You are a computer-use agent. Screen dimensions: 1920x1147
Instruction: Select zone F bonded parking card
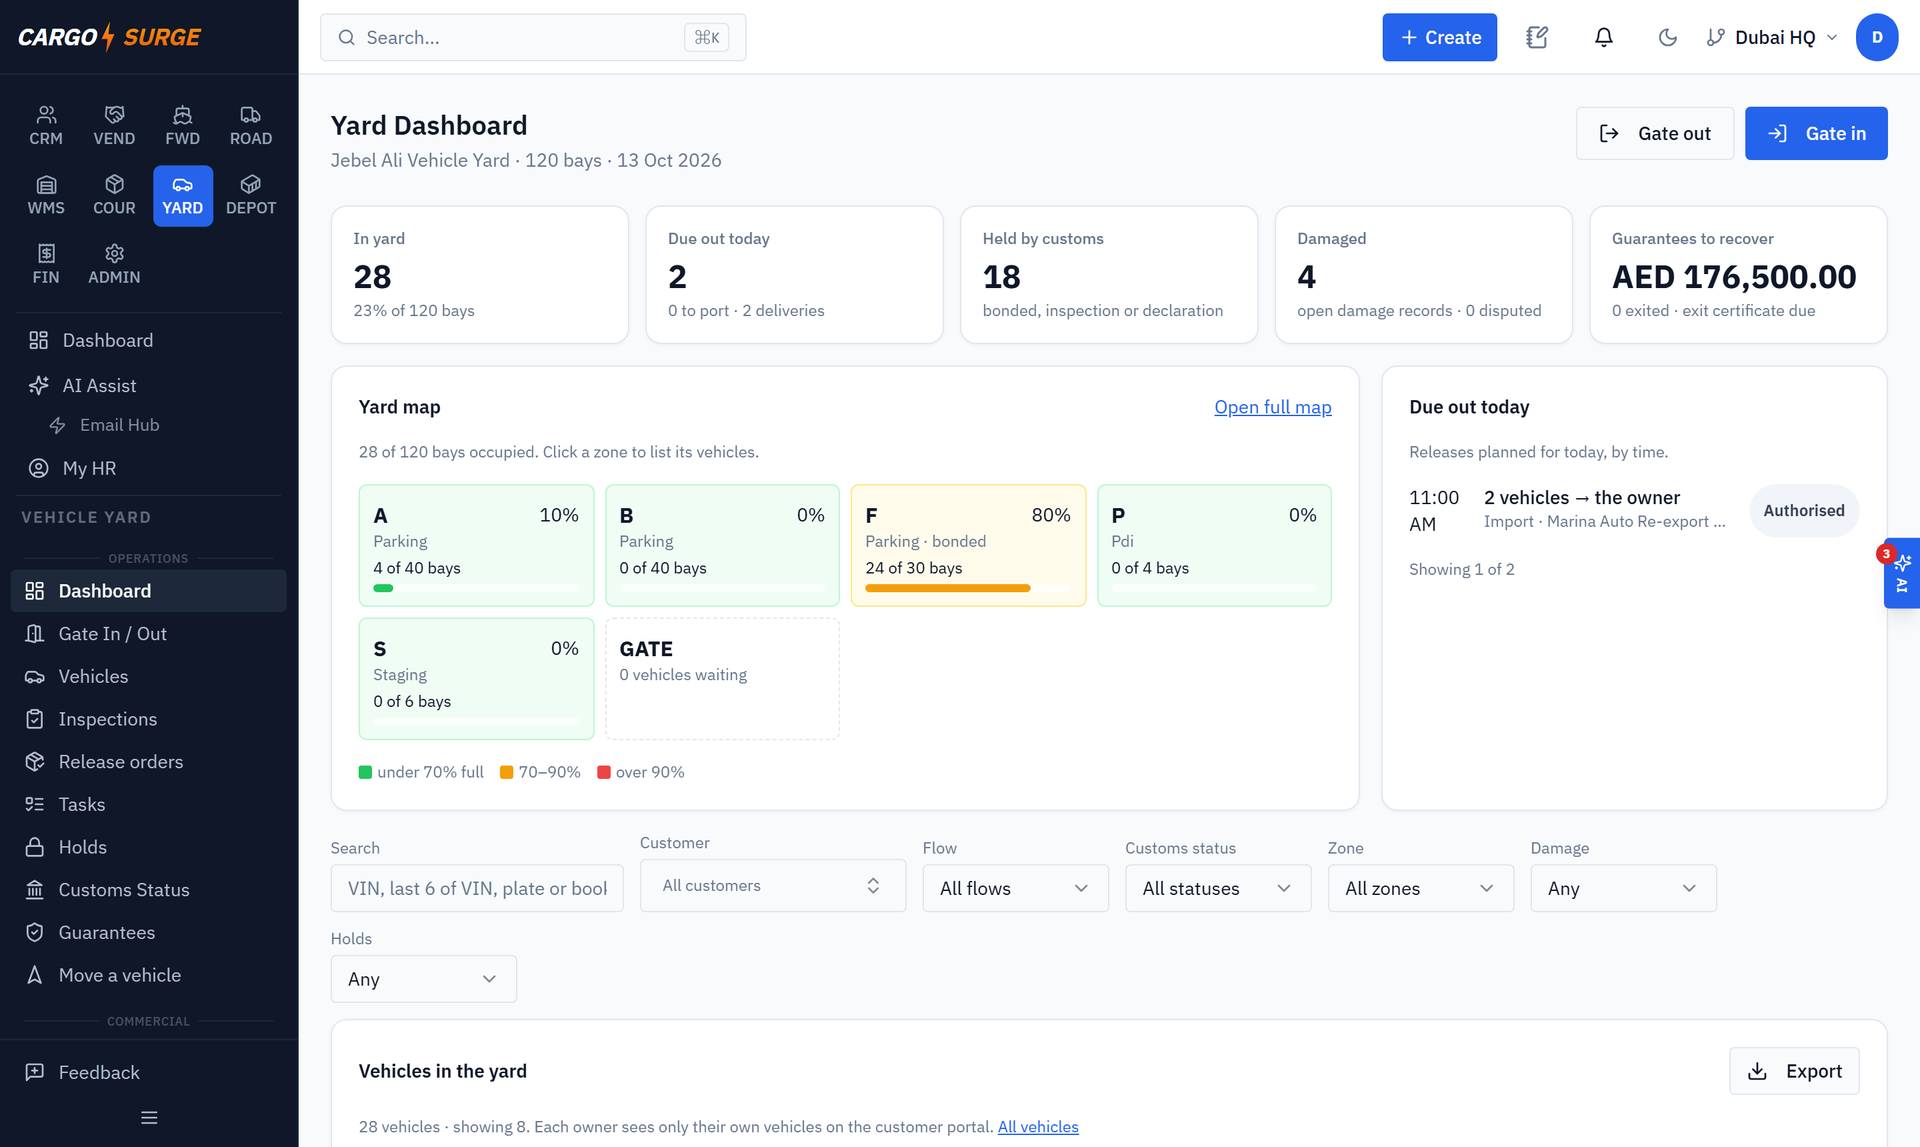(x=968, y=546)
